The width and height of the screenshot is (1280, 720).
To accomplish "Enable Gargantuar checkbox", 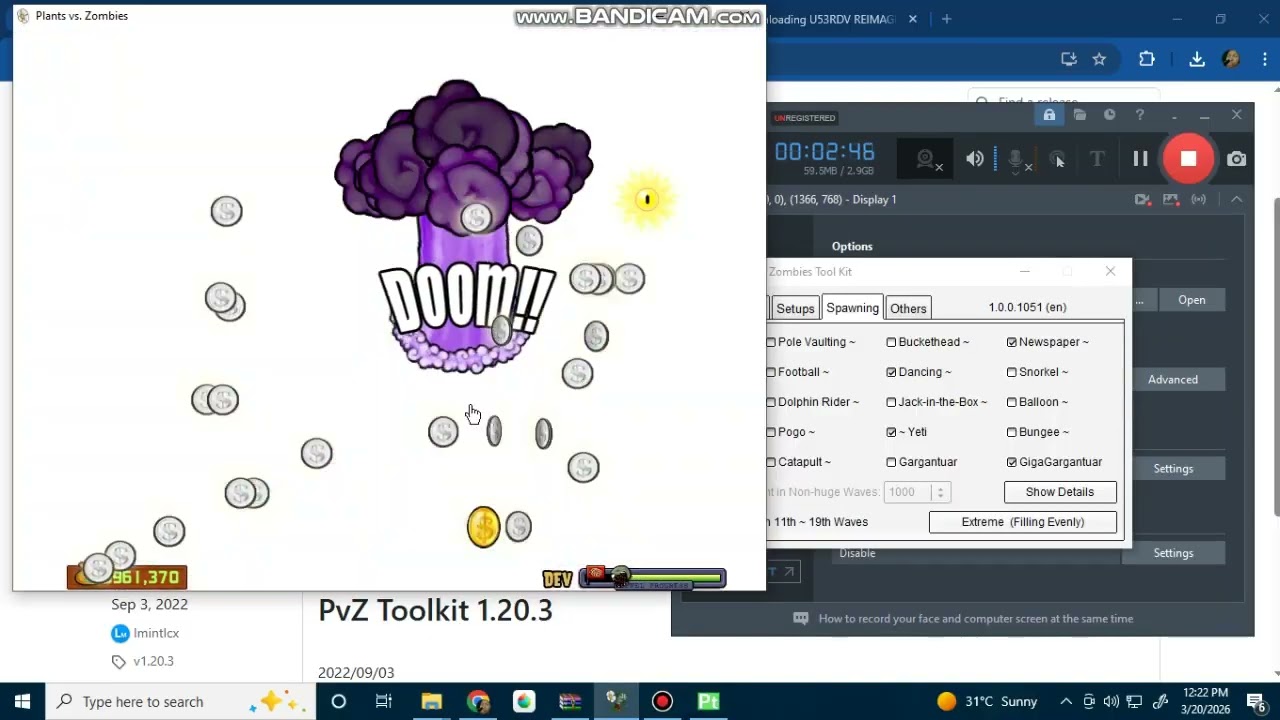I will click(x=891, y=462).
